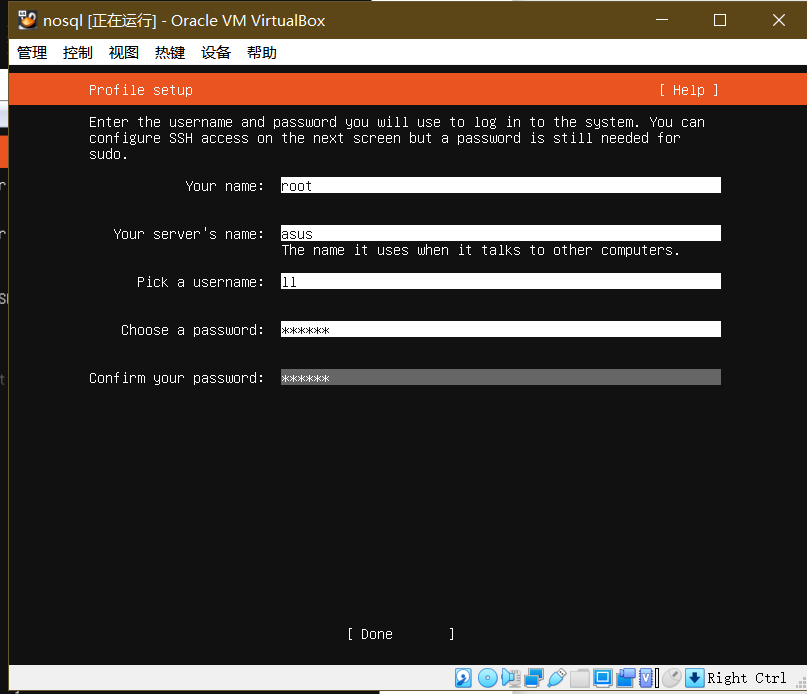Click the CPU virtualization status icon
This screenshot has height=694, width=807.
646,678
